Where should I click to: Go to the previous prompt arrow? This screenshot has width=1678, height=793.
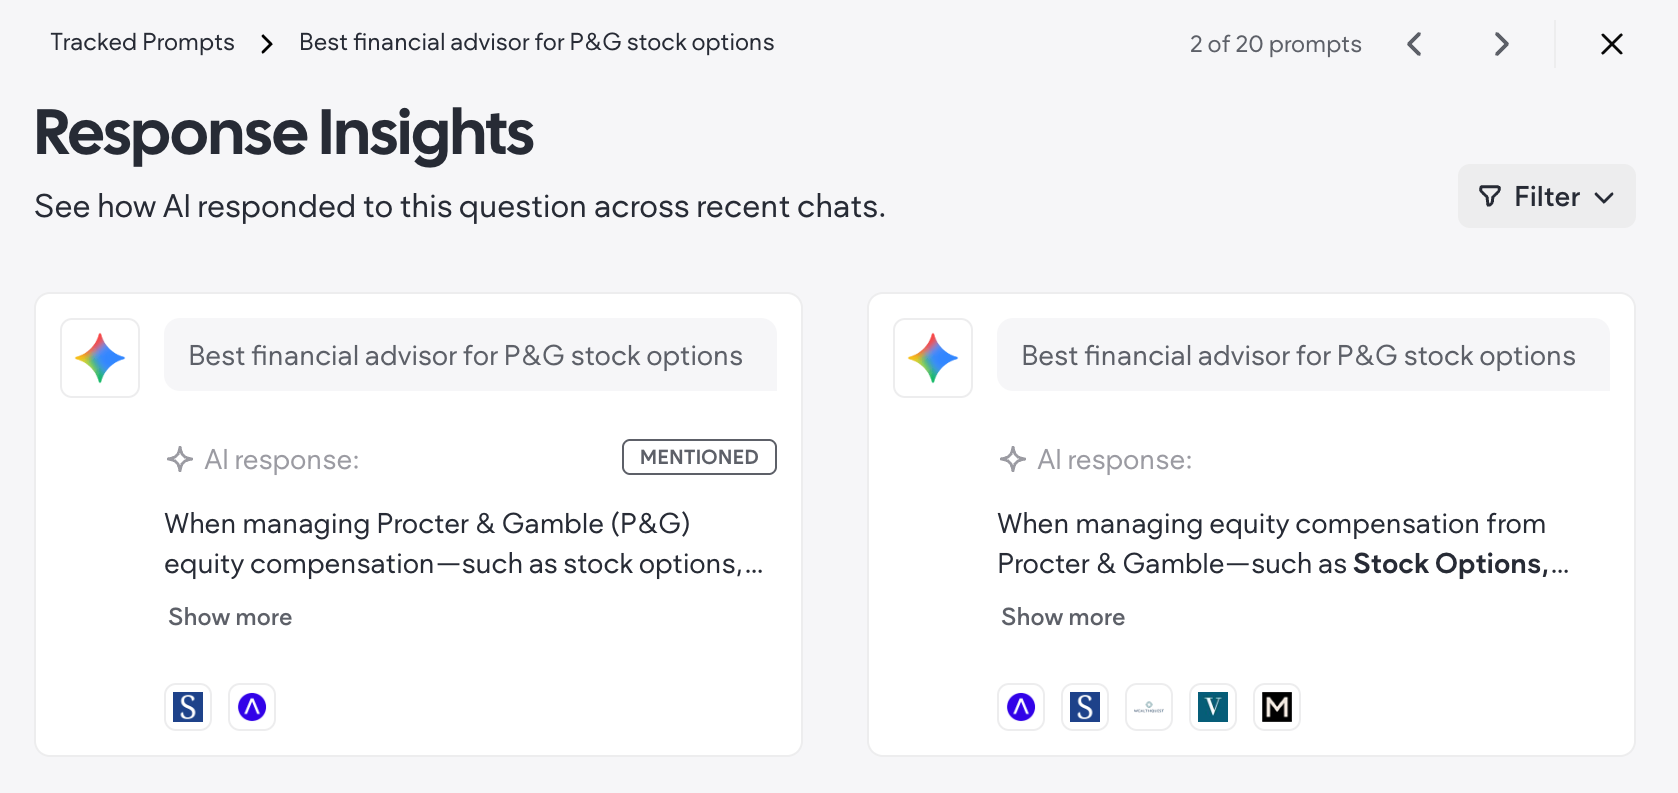pyautogui.click(x=1414, y=44)
